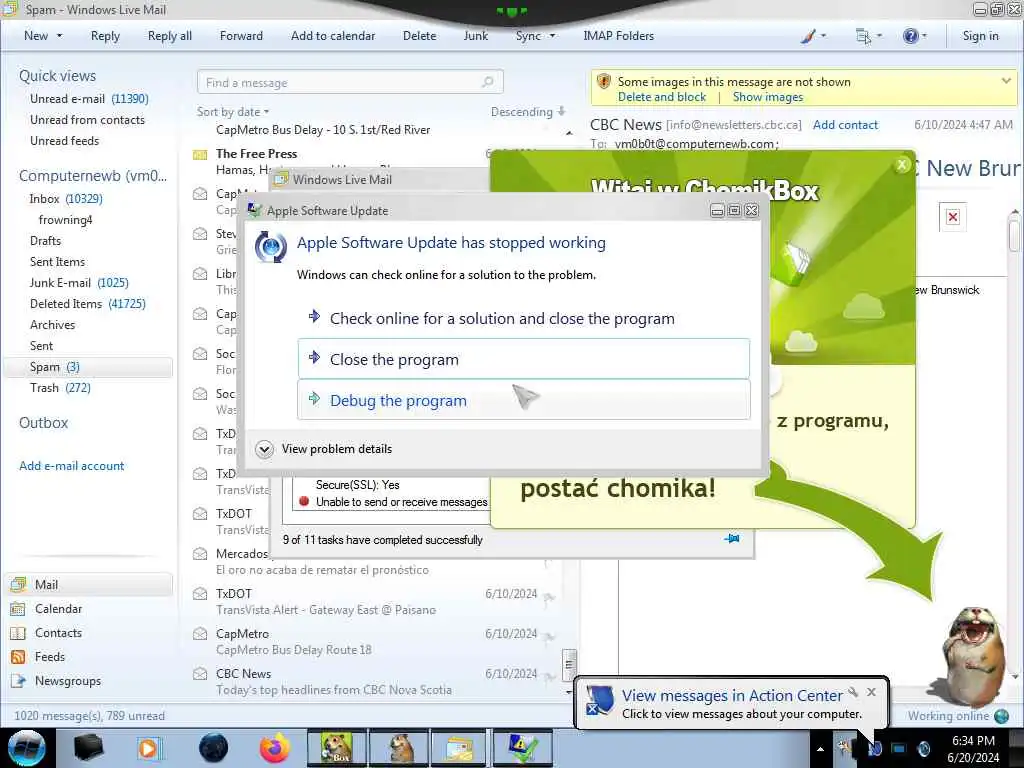The height and width of the screenshot is (768, 1024).
Task: Click the reading pane scrollbar thumb
Action: 1014,235
